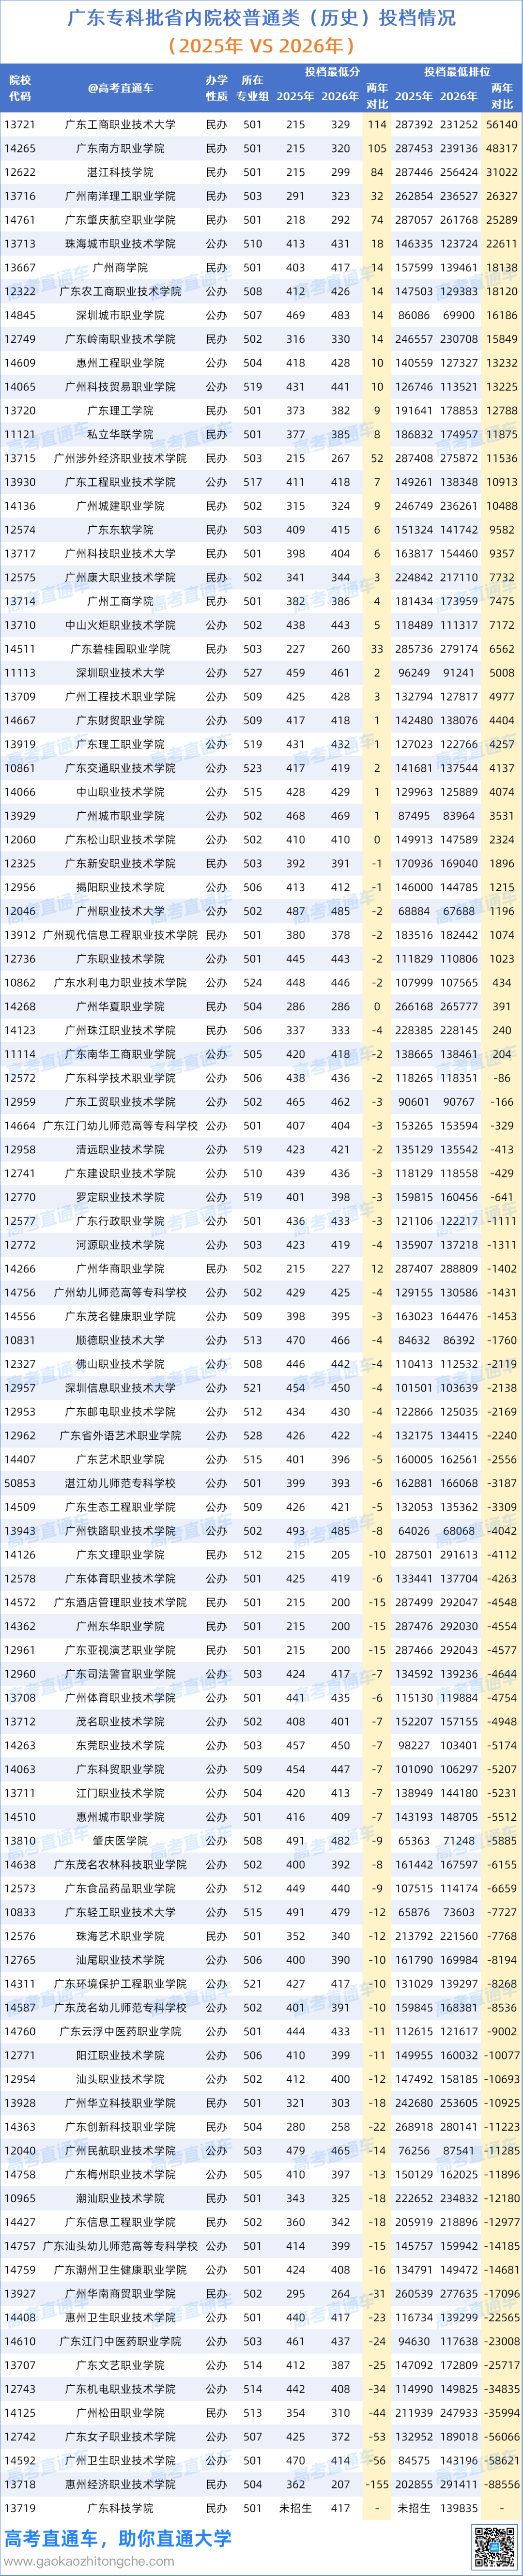Select 汕尾职业技术学院
This screenshot has width=523, height=2576.
click(120, 1960)
